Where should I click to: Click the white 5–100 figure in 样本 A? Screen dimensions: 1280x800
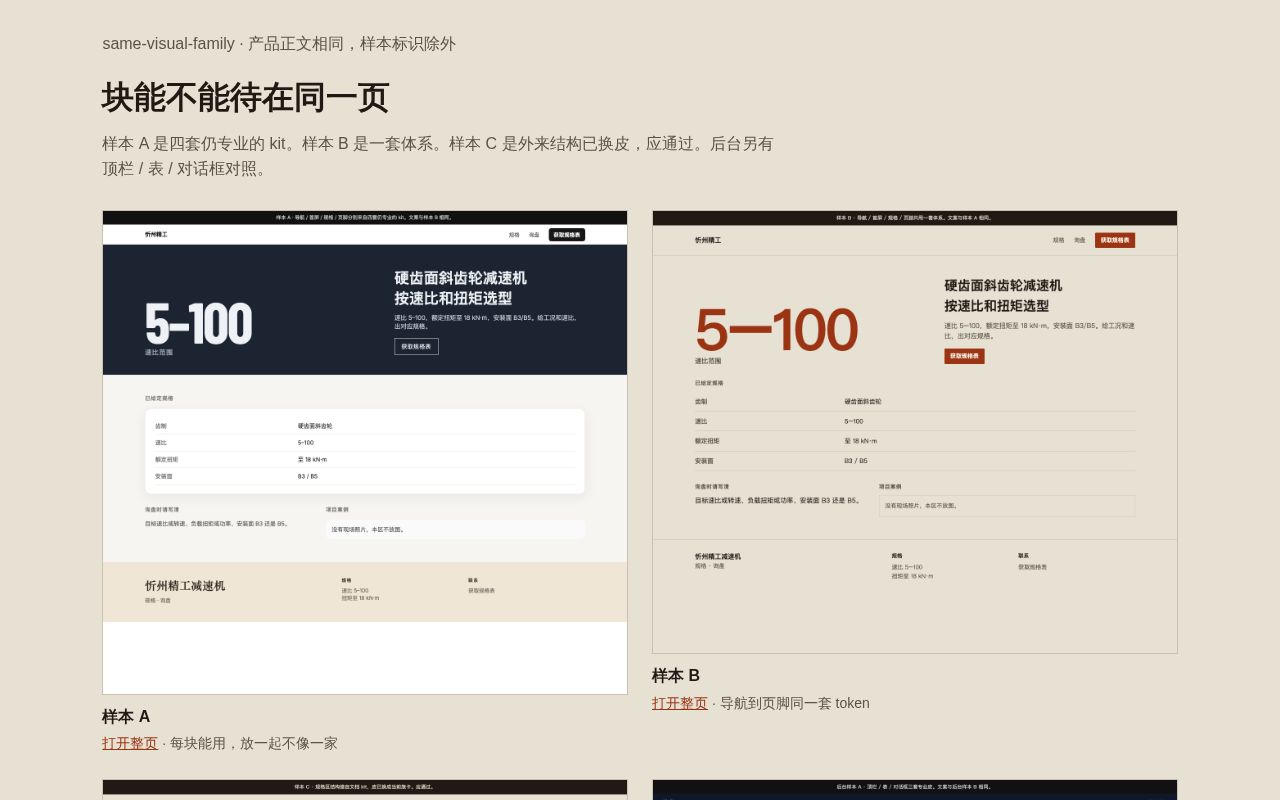(198, 324)
